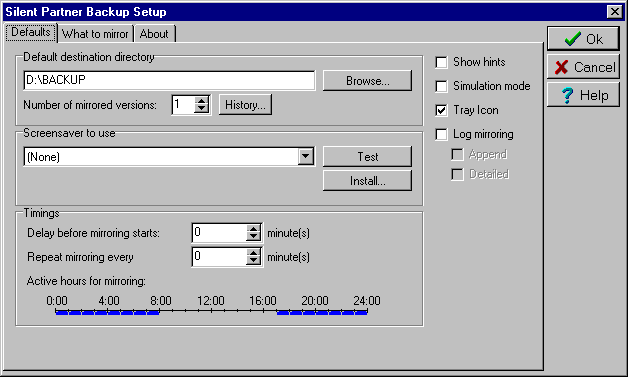628x377 pixels.
Task: Open the About tab
Action: point(154,34)
